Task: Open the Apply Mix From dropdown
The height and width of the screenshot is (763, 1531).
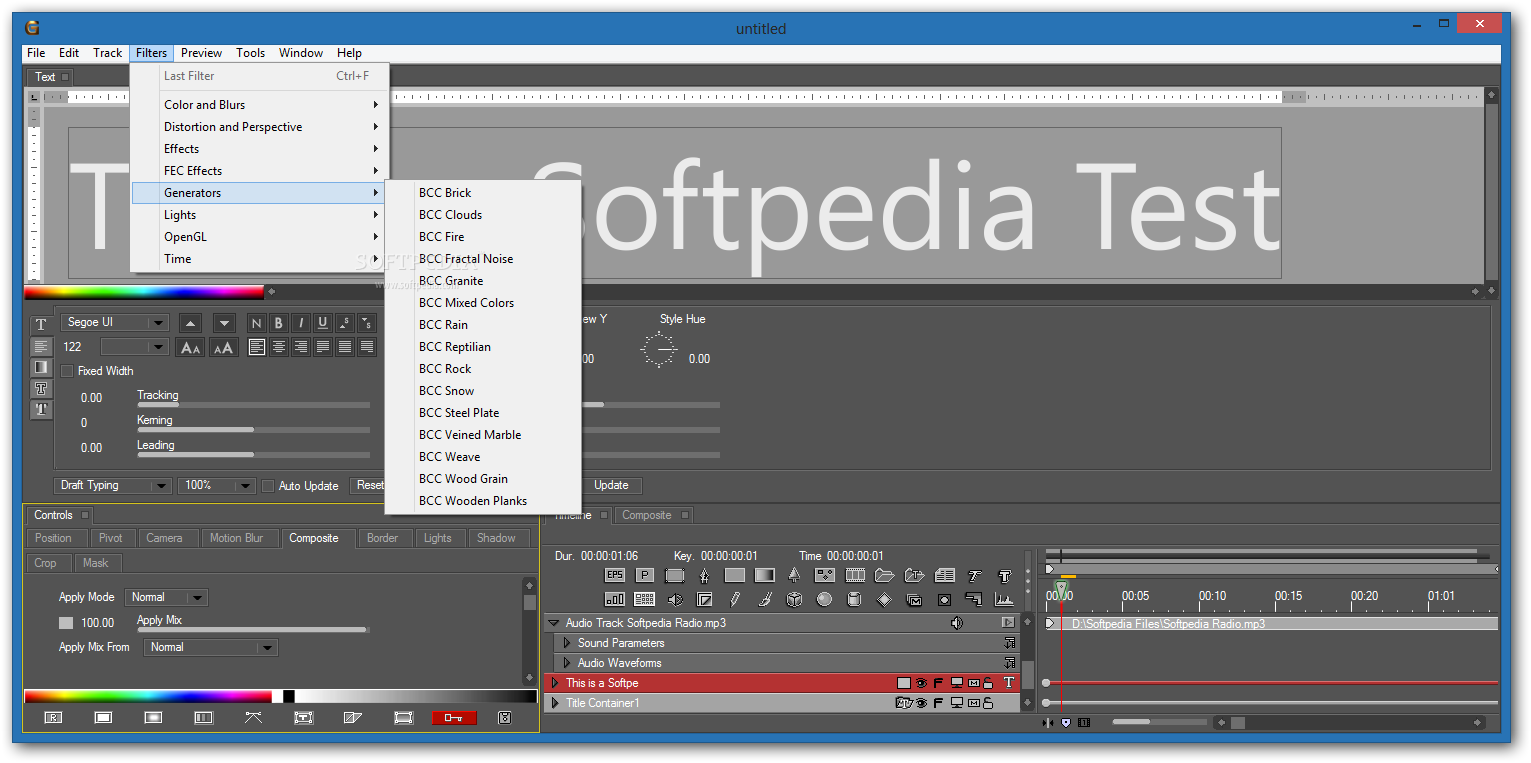Action: point(211,647)
